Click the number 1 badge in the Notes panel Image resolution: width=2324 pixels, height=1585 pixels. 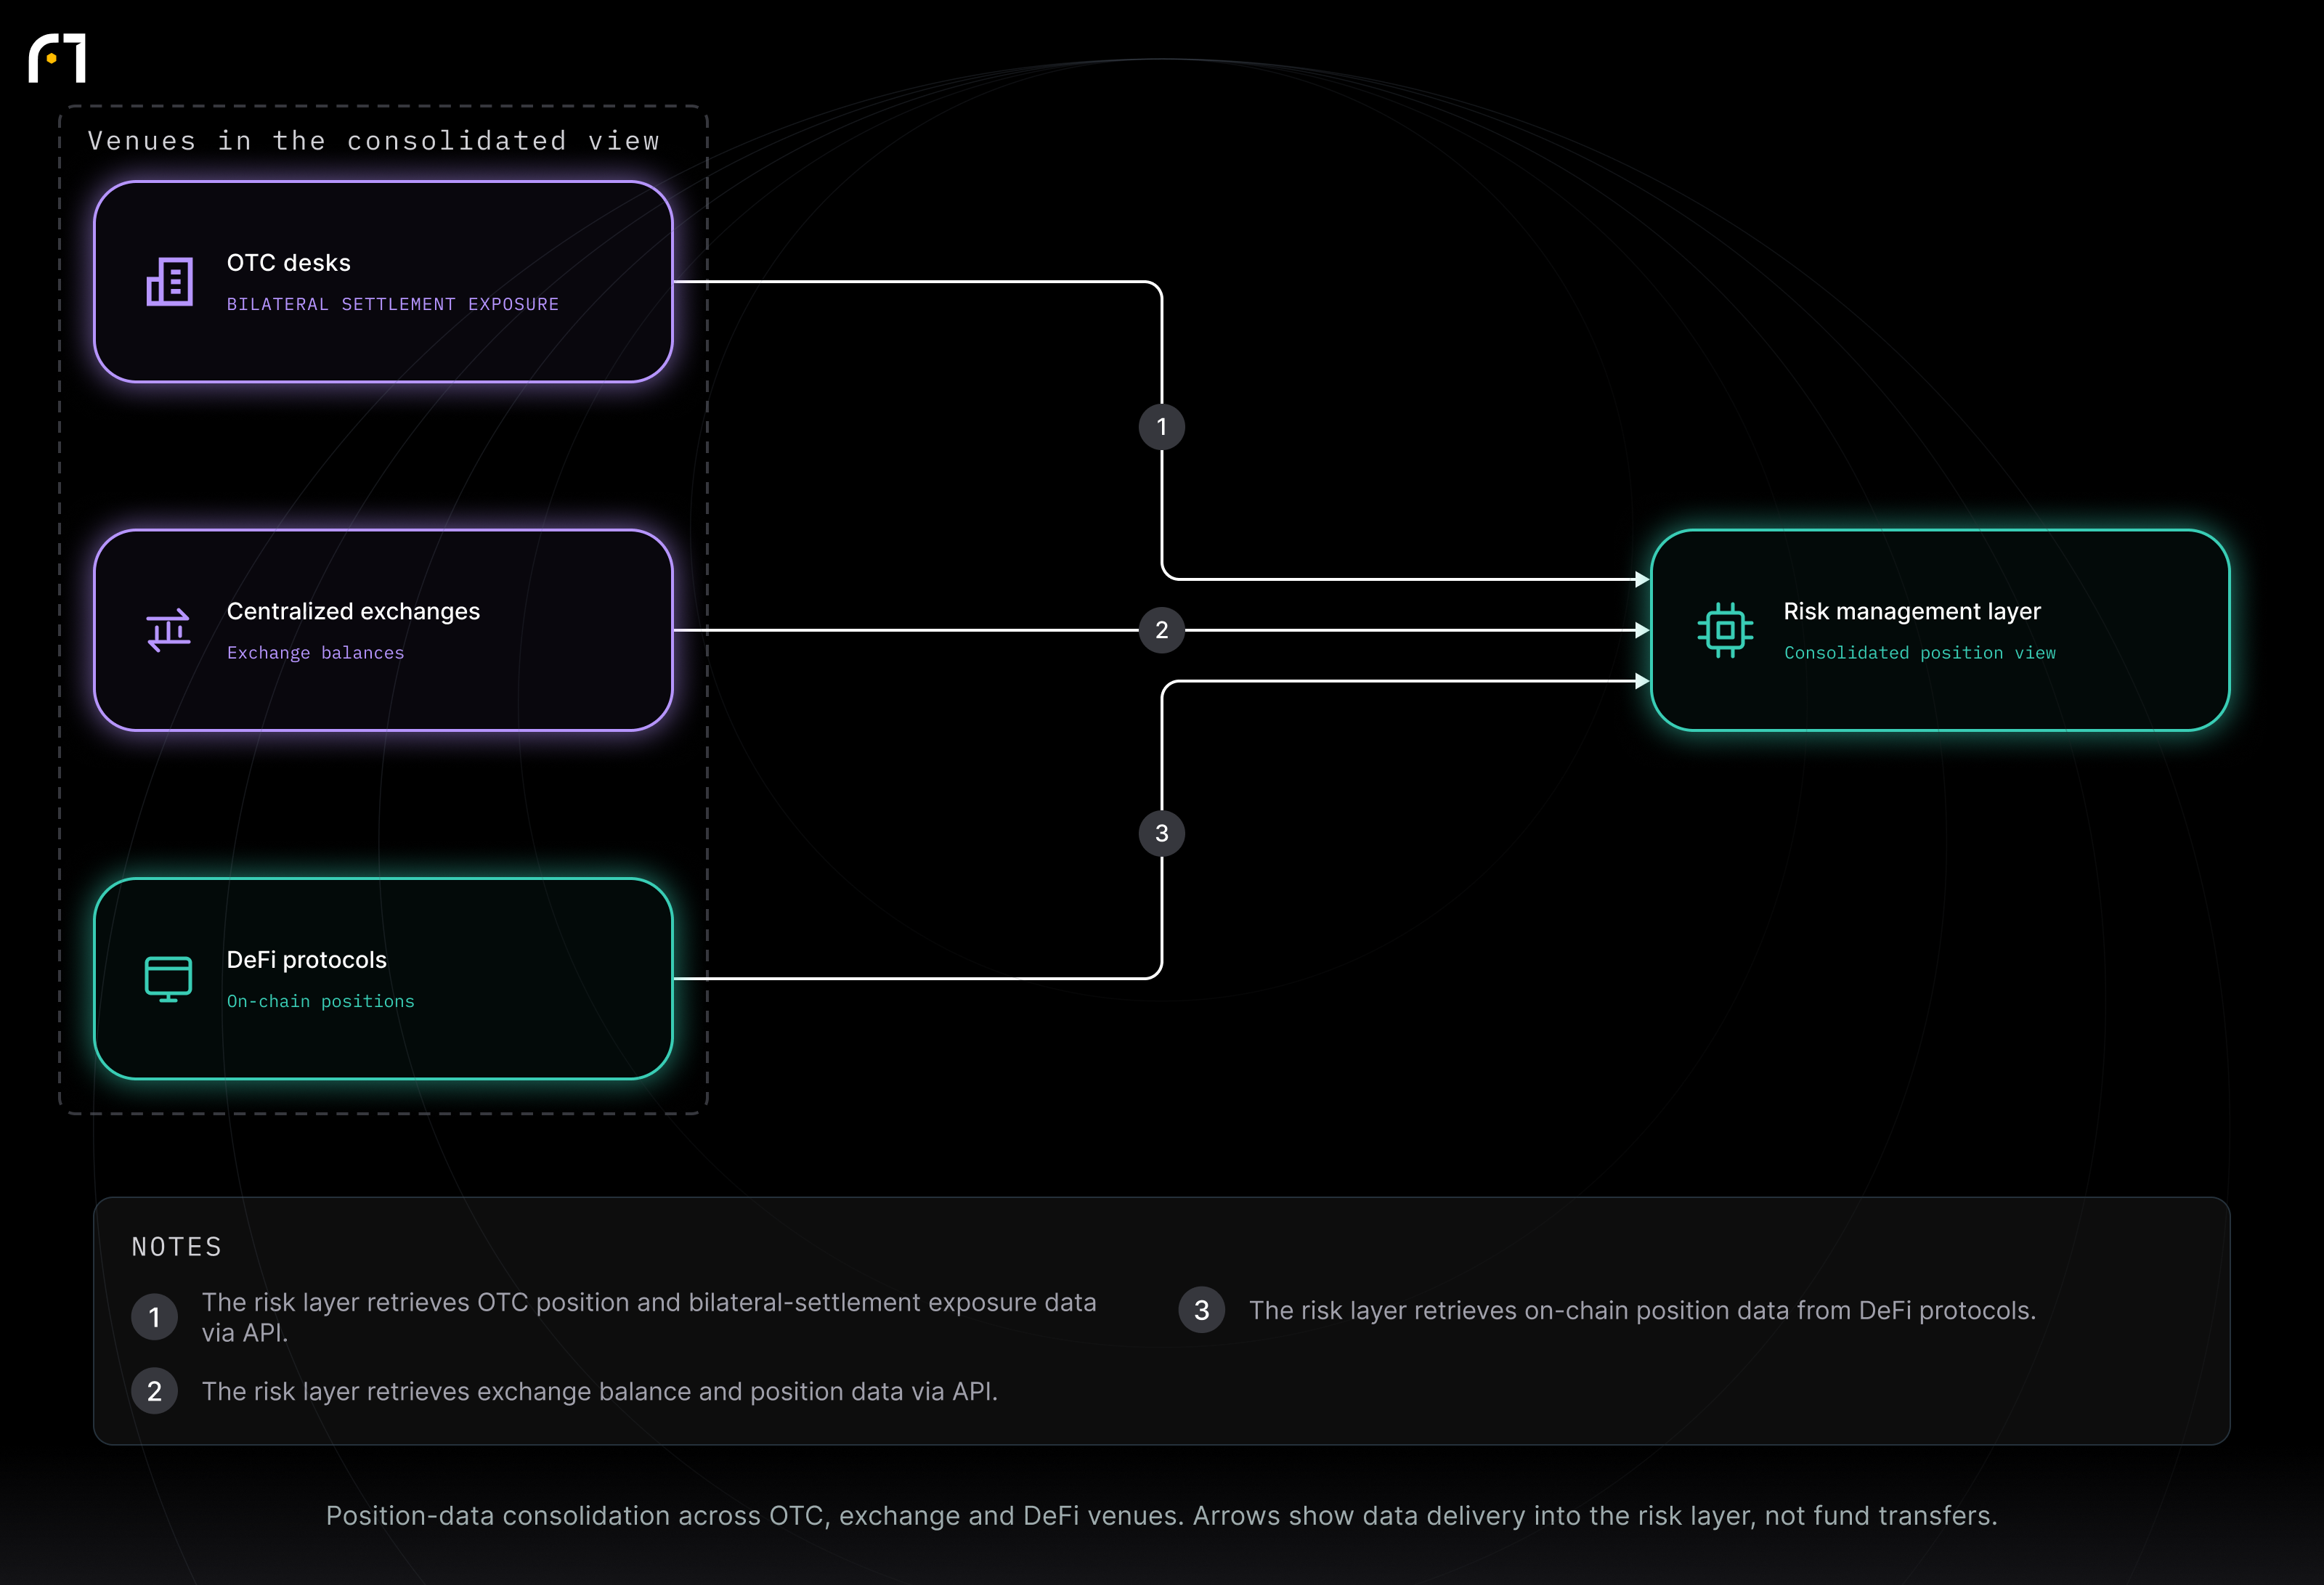pos(155,1317)
